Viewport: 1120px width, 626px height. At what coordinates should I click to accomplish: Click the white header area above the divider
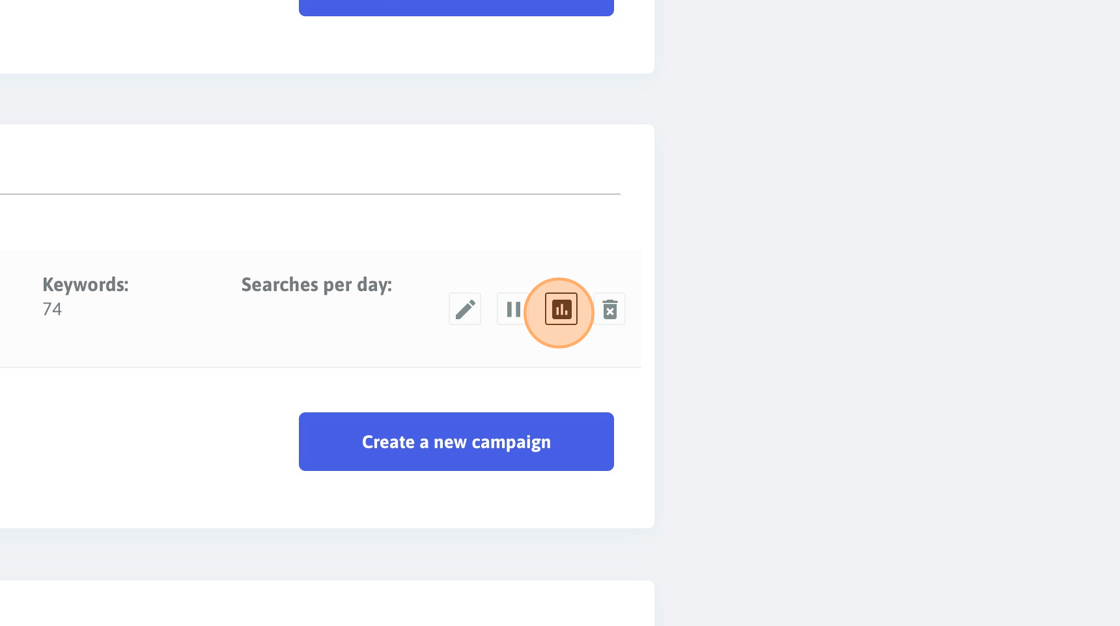pyautogui.click(x=310, y=159)
